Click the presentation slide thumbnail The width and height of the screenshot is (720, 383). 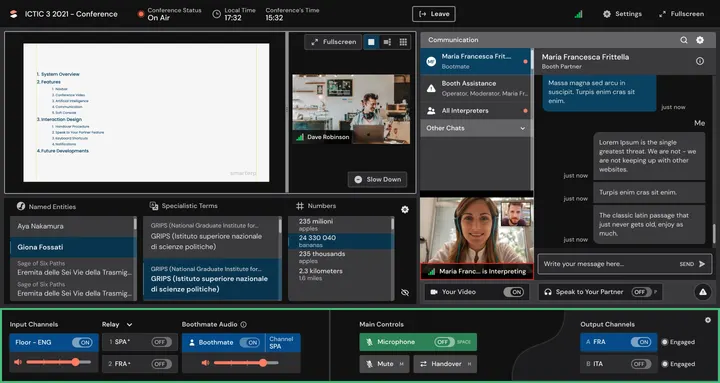[x=146, y=113]
